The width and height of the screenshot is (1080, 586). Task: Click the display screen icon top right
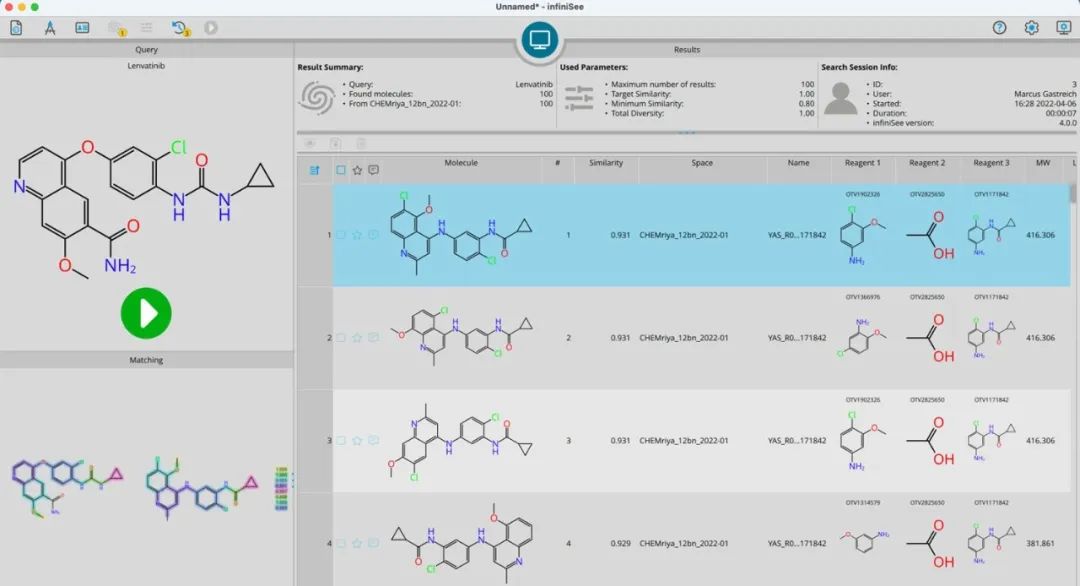pos(1063,28)
